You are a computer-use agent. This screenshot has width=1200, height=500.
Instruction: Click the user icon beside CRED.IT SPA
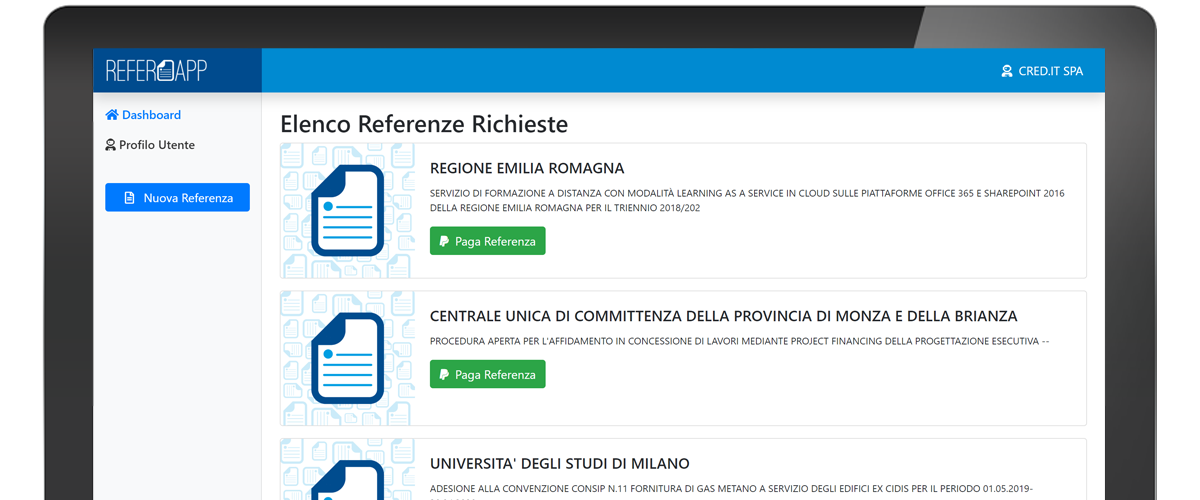coord(1007,71)
